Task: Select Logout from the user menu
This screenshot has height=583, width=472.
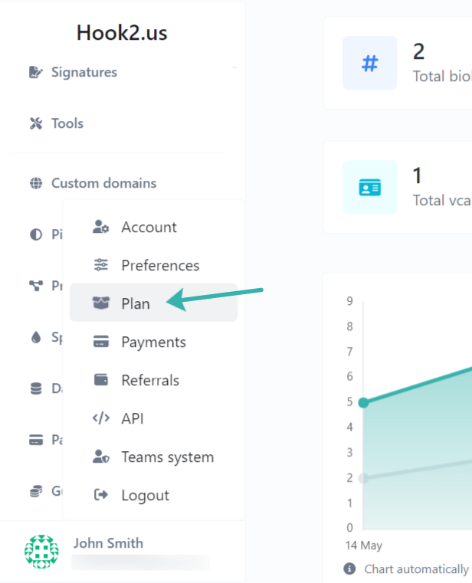Action: pyautogui.click(x=153, y=495)
